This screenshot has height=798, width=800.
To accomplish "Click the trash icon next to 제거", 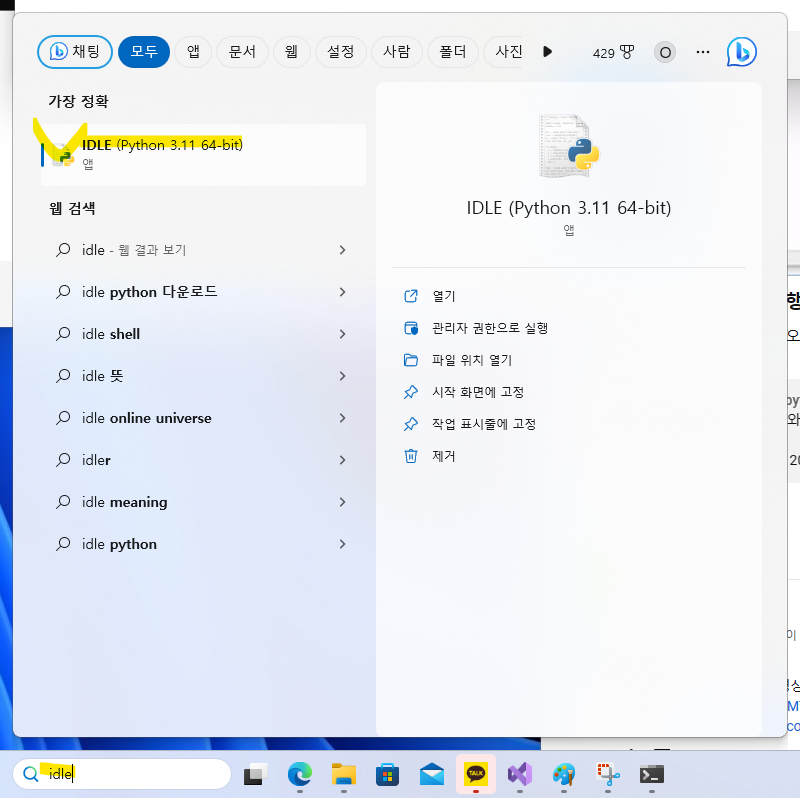I will [411, 456].
